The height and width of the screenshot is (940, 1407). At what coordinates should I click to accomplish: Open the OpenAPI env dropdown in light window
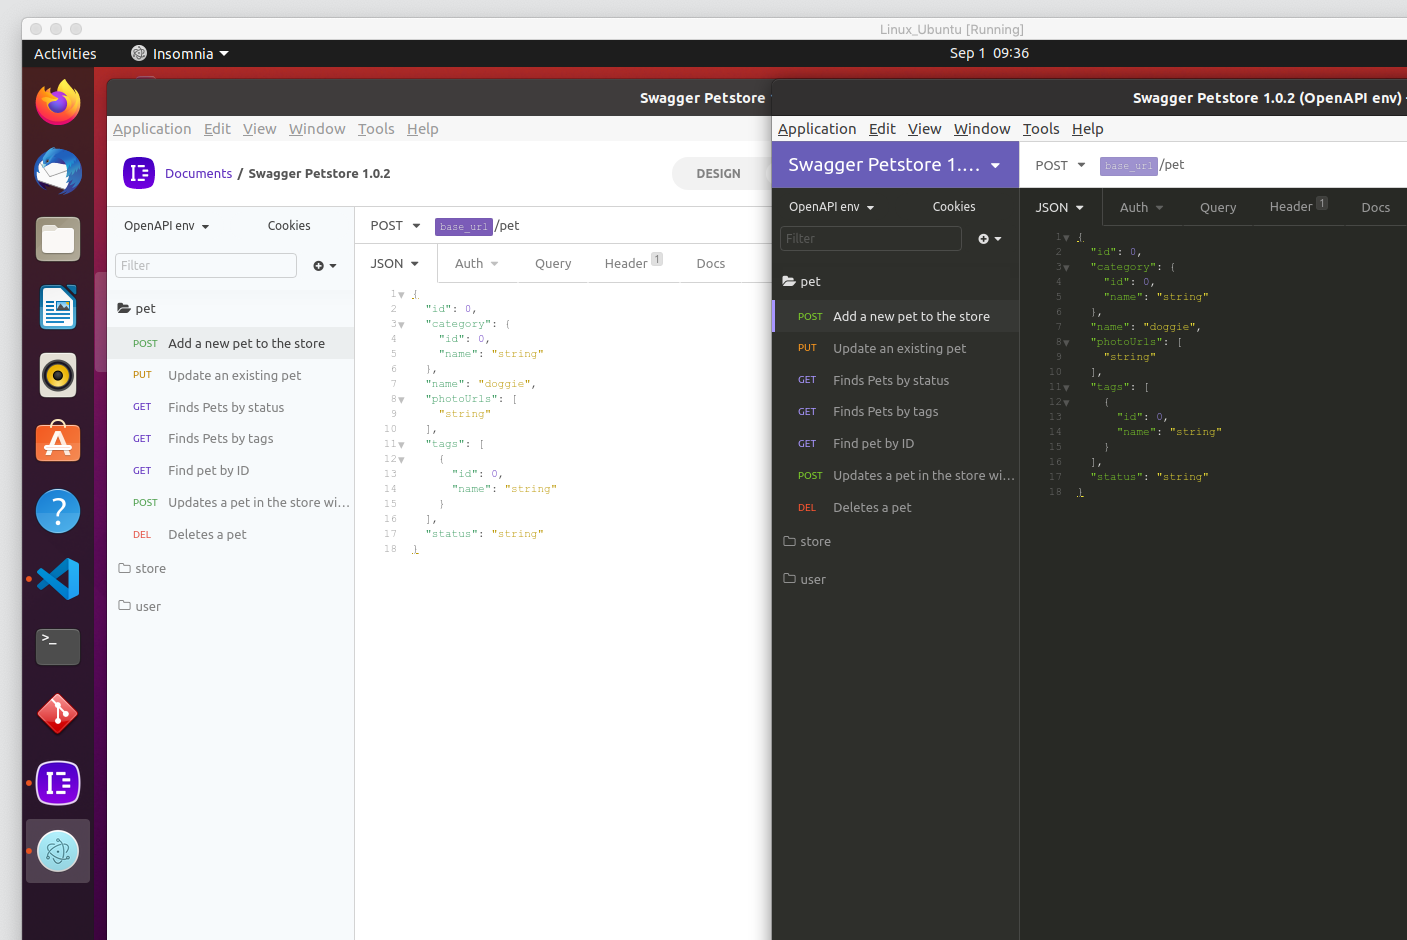[167, 226]
